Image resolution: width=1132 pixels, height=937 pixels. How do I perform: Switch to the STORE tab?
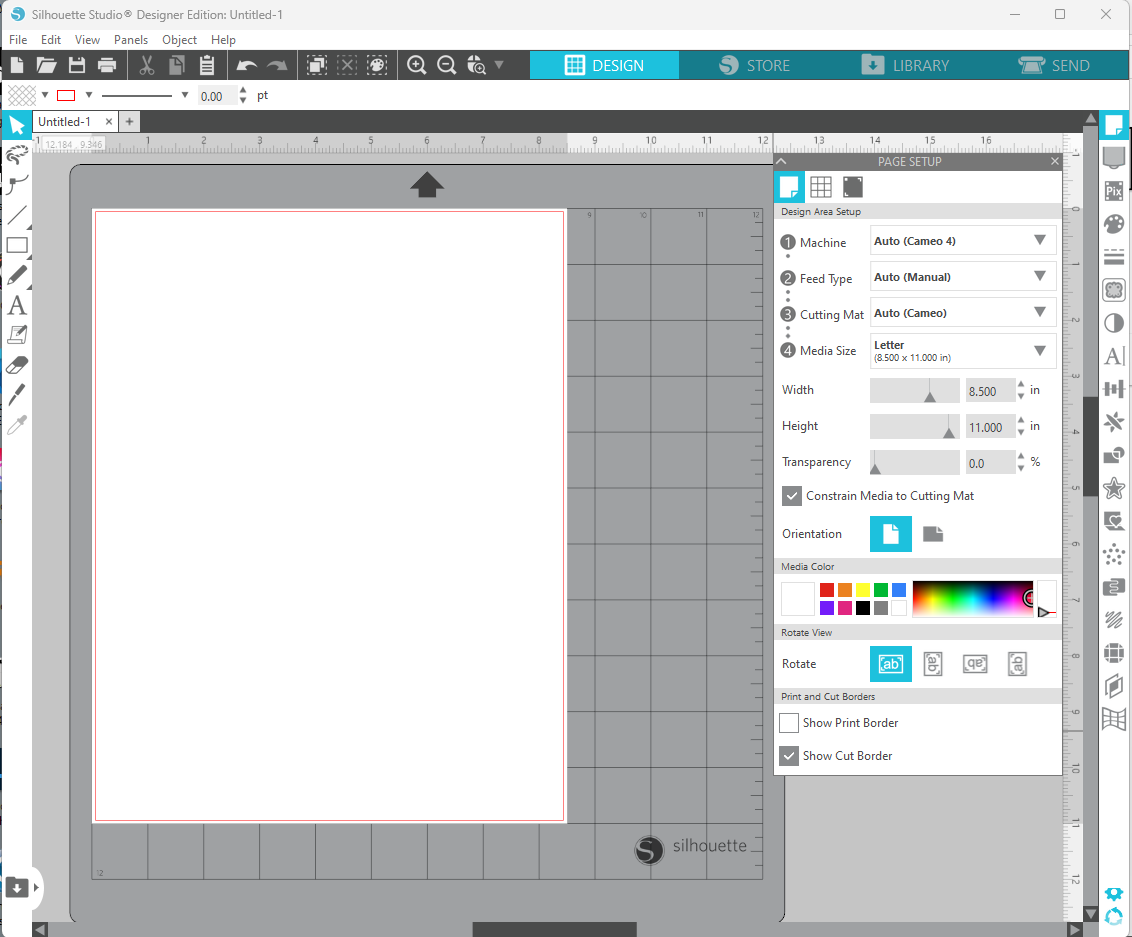click(x=756, y=64)
